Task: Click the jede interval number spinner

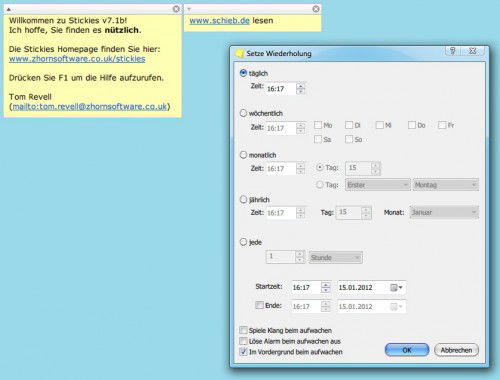Action: [300, 257]
